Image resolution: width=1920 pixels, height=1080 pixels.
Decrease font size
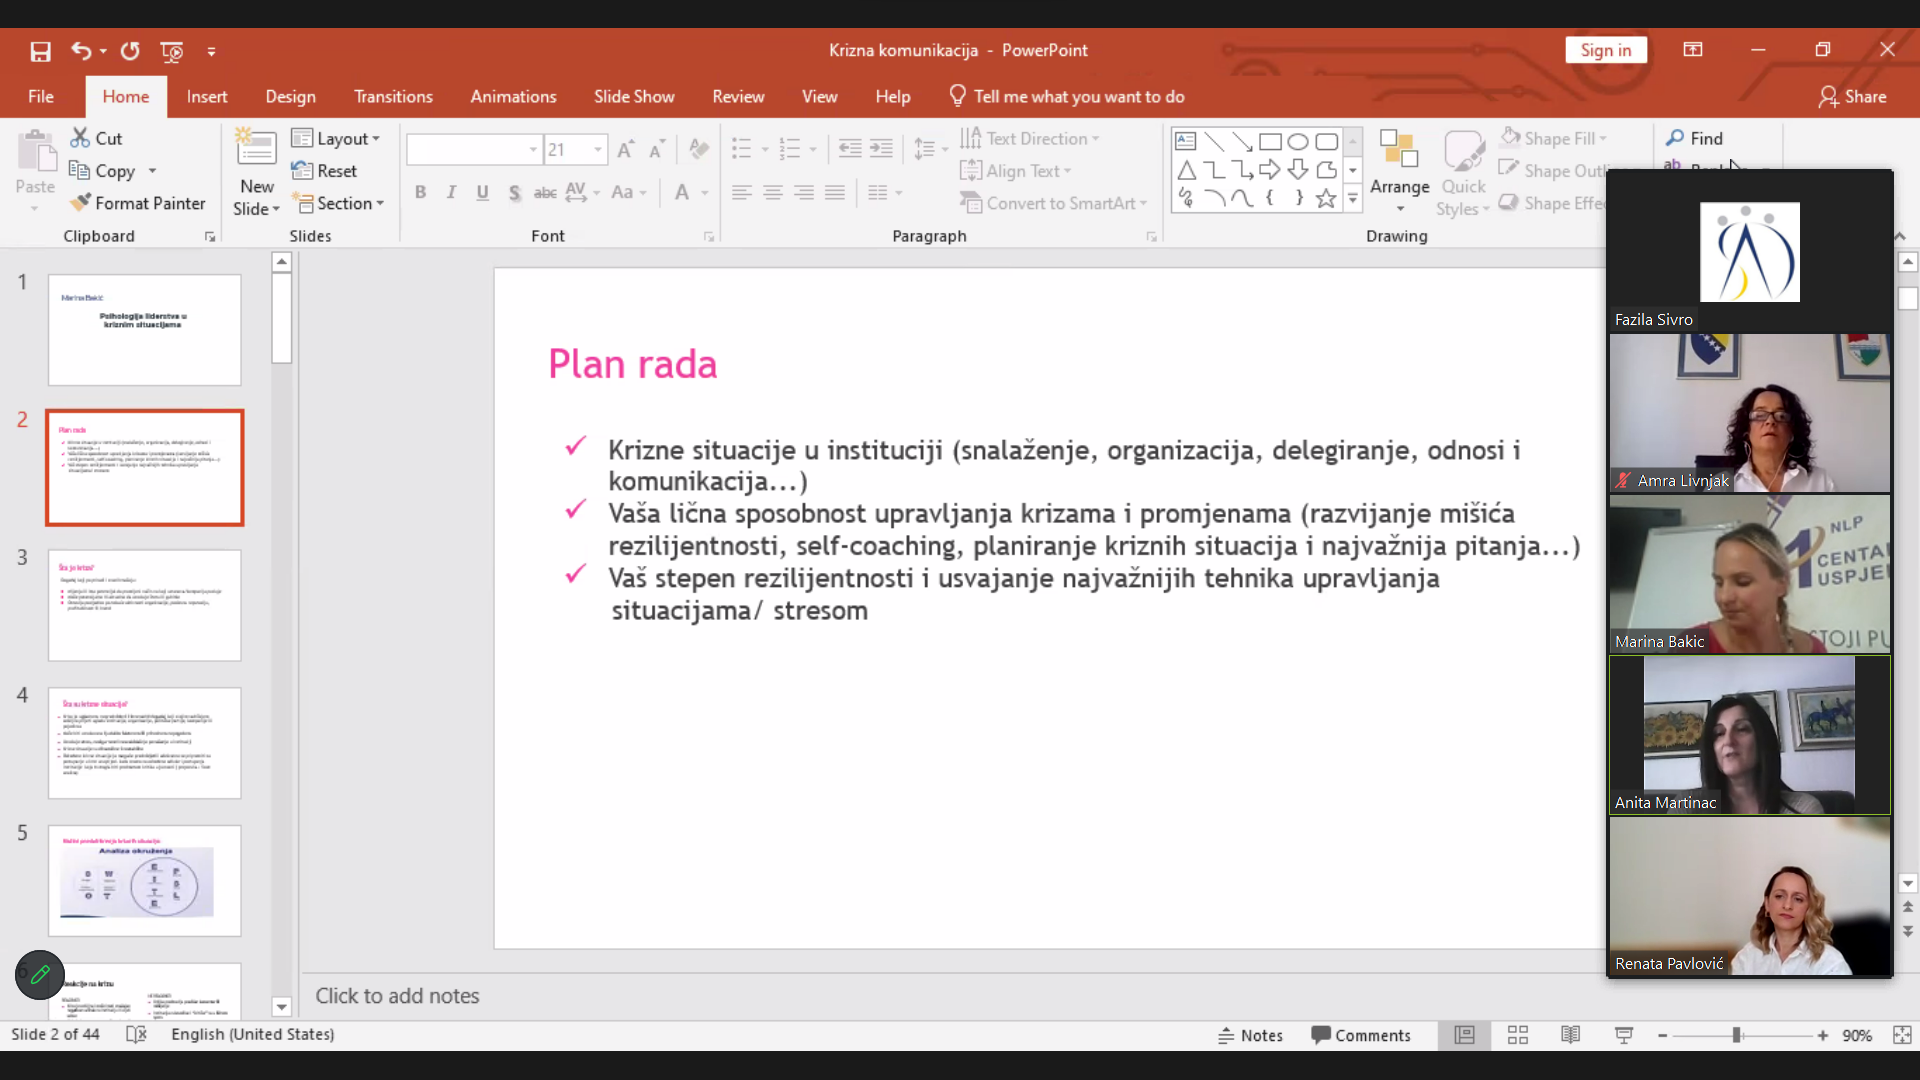(657, 150)
